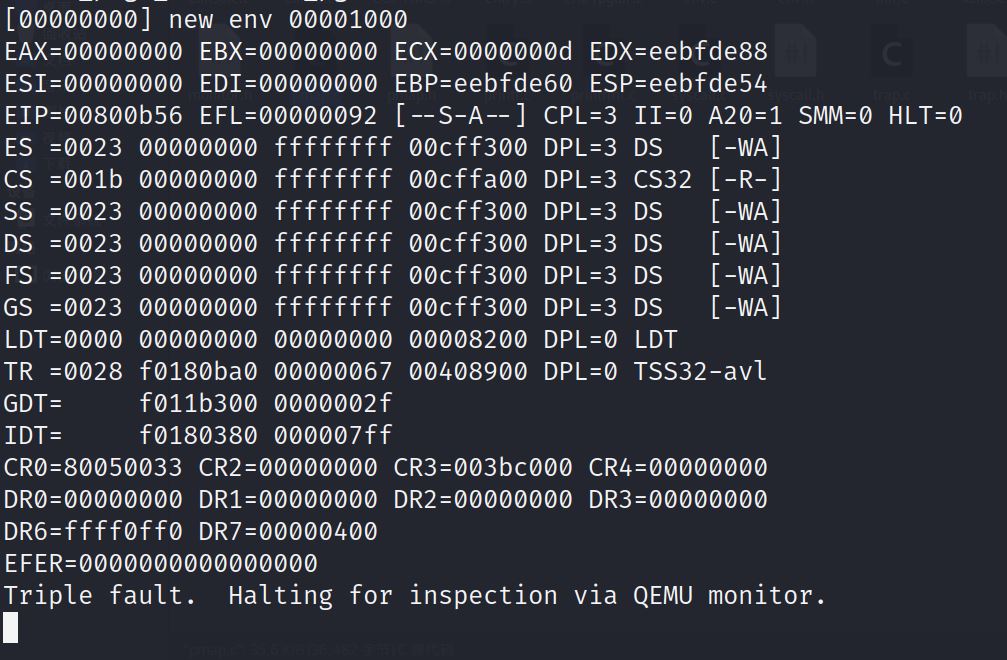Click the LDT=0000 selector entry
This screenshot has width=1007, height=660.
click(x=63, y=340)
